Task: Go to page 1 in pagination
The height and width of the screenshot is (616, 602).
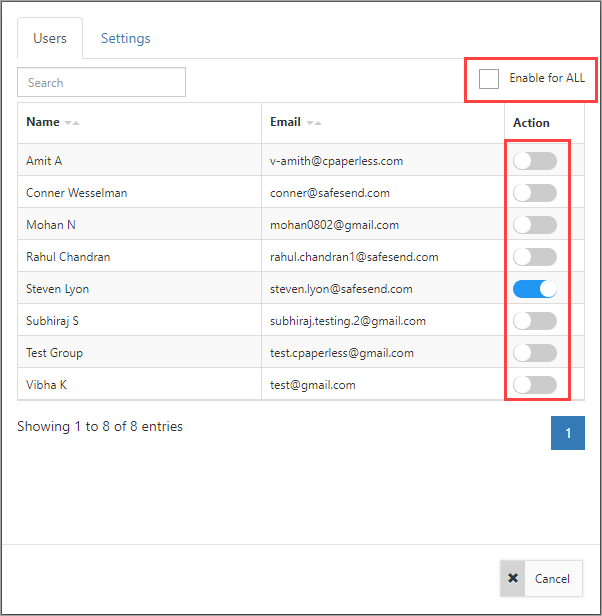Action: 568,433
